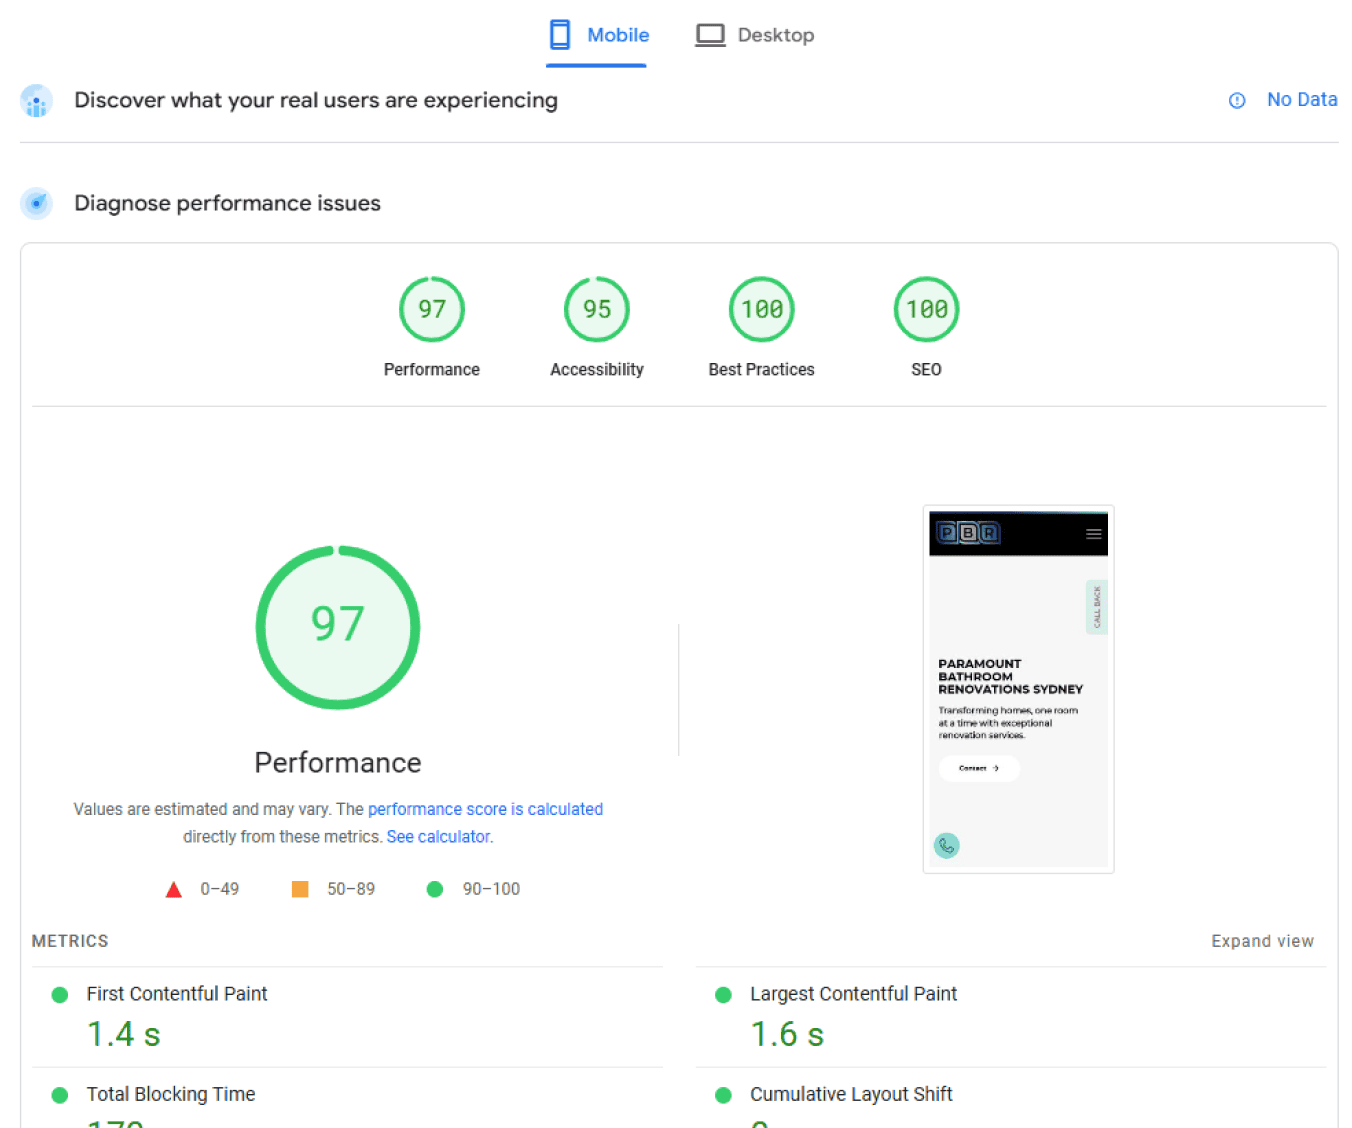This screenshot has width=1352, height=1128.
Task: Click the No Data link
Action: 1301,100
